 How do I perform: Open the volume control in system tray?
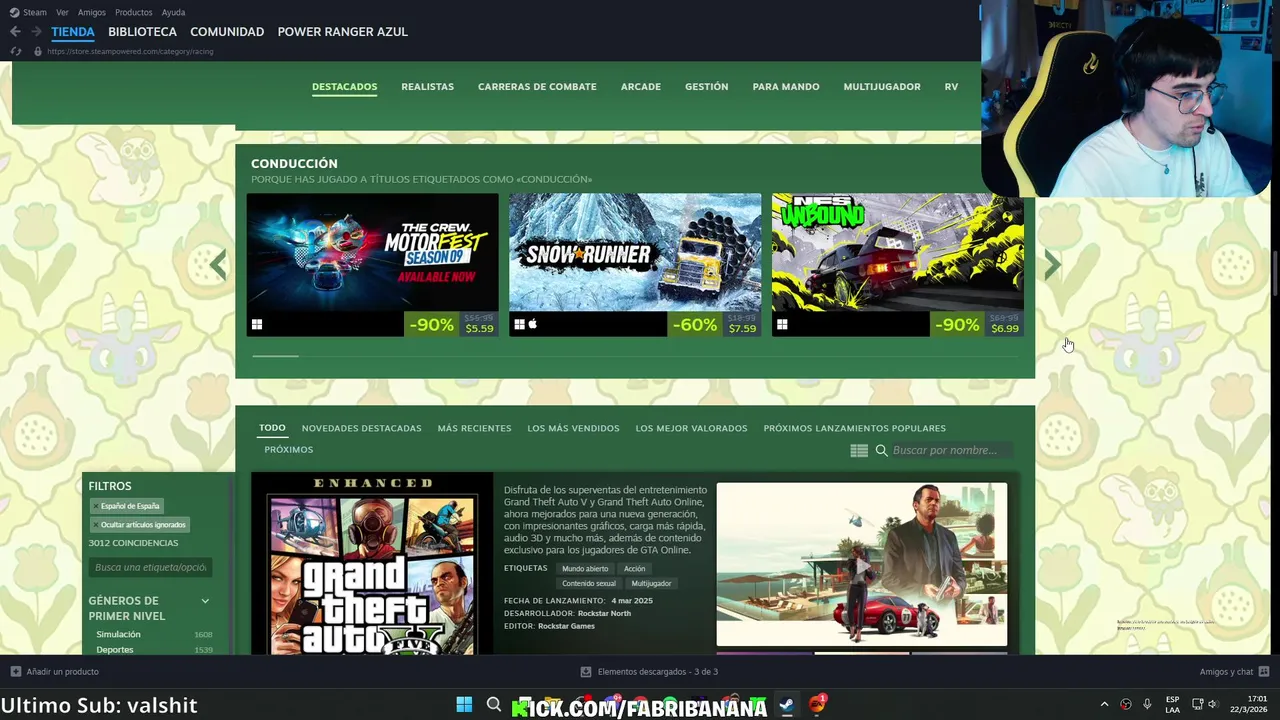(x=1212, y=705)
